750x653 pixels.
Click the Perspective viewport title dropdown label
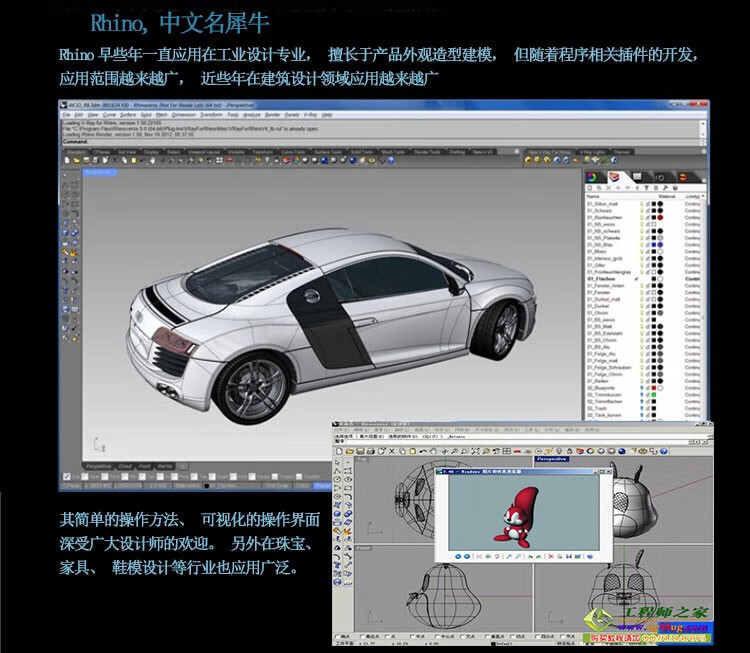(98, 172)
